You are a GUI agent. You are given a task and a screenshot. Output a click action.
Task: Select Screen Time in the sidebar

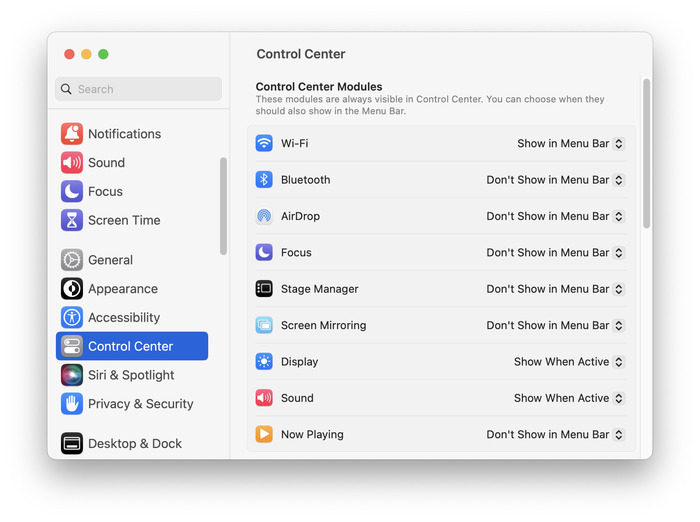[132, 220]
